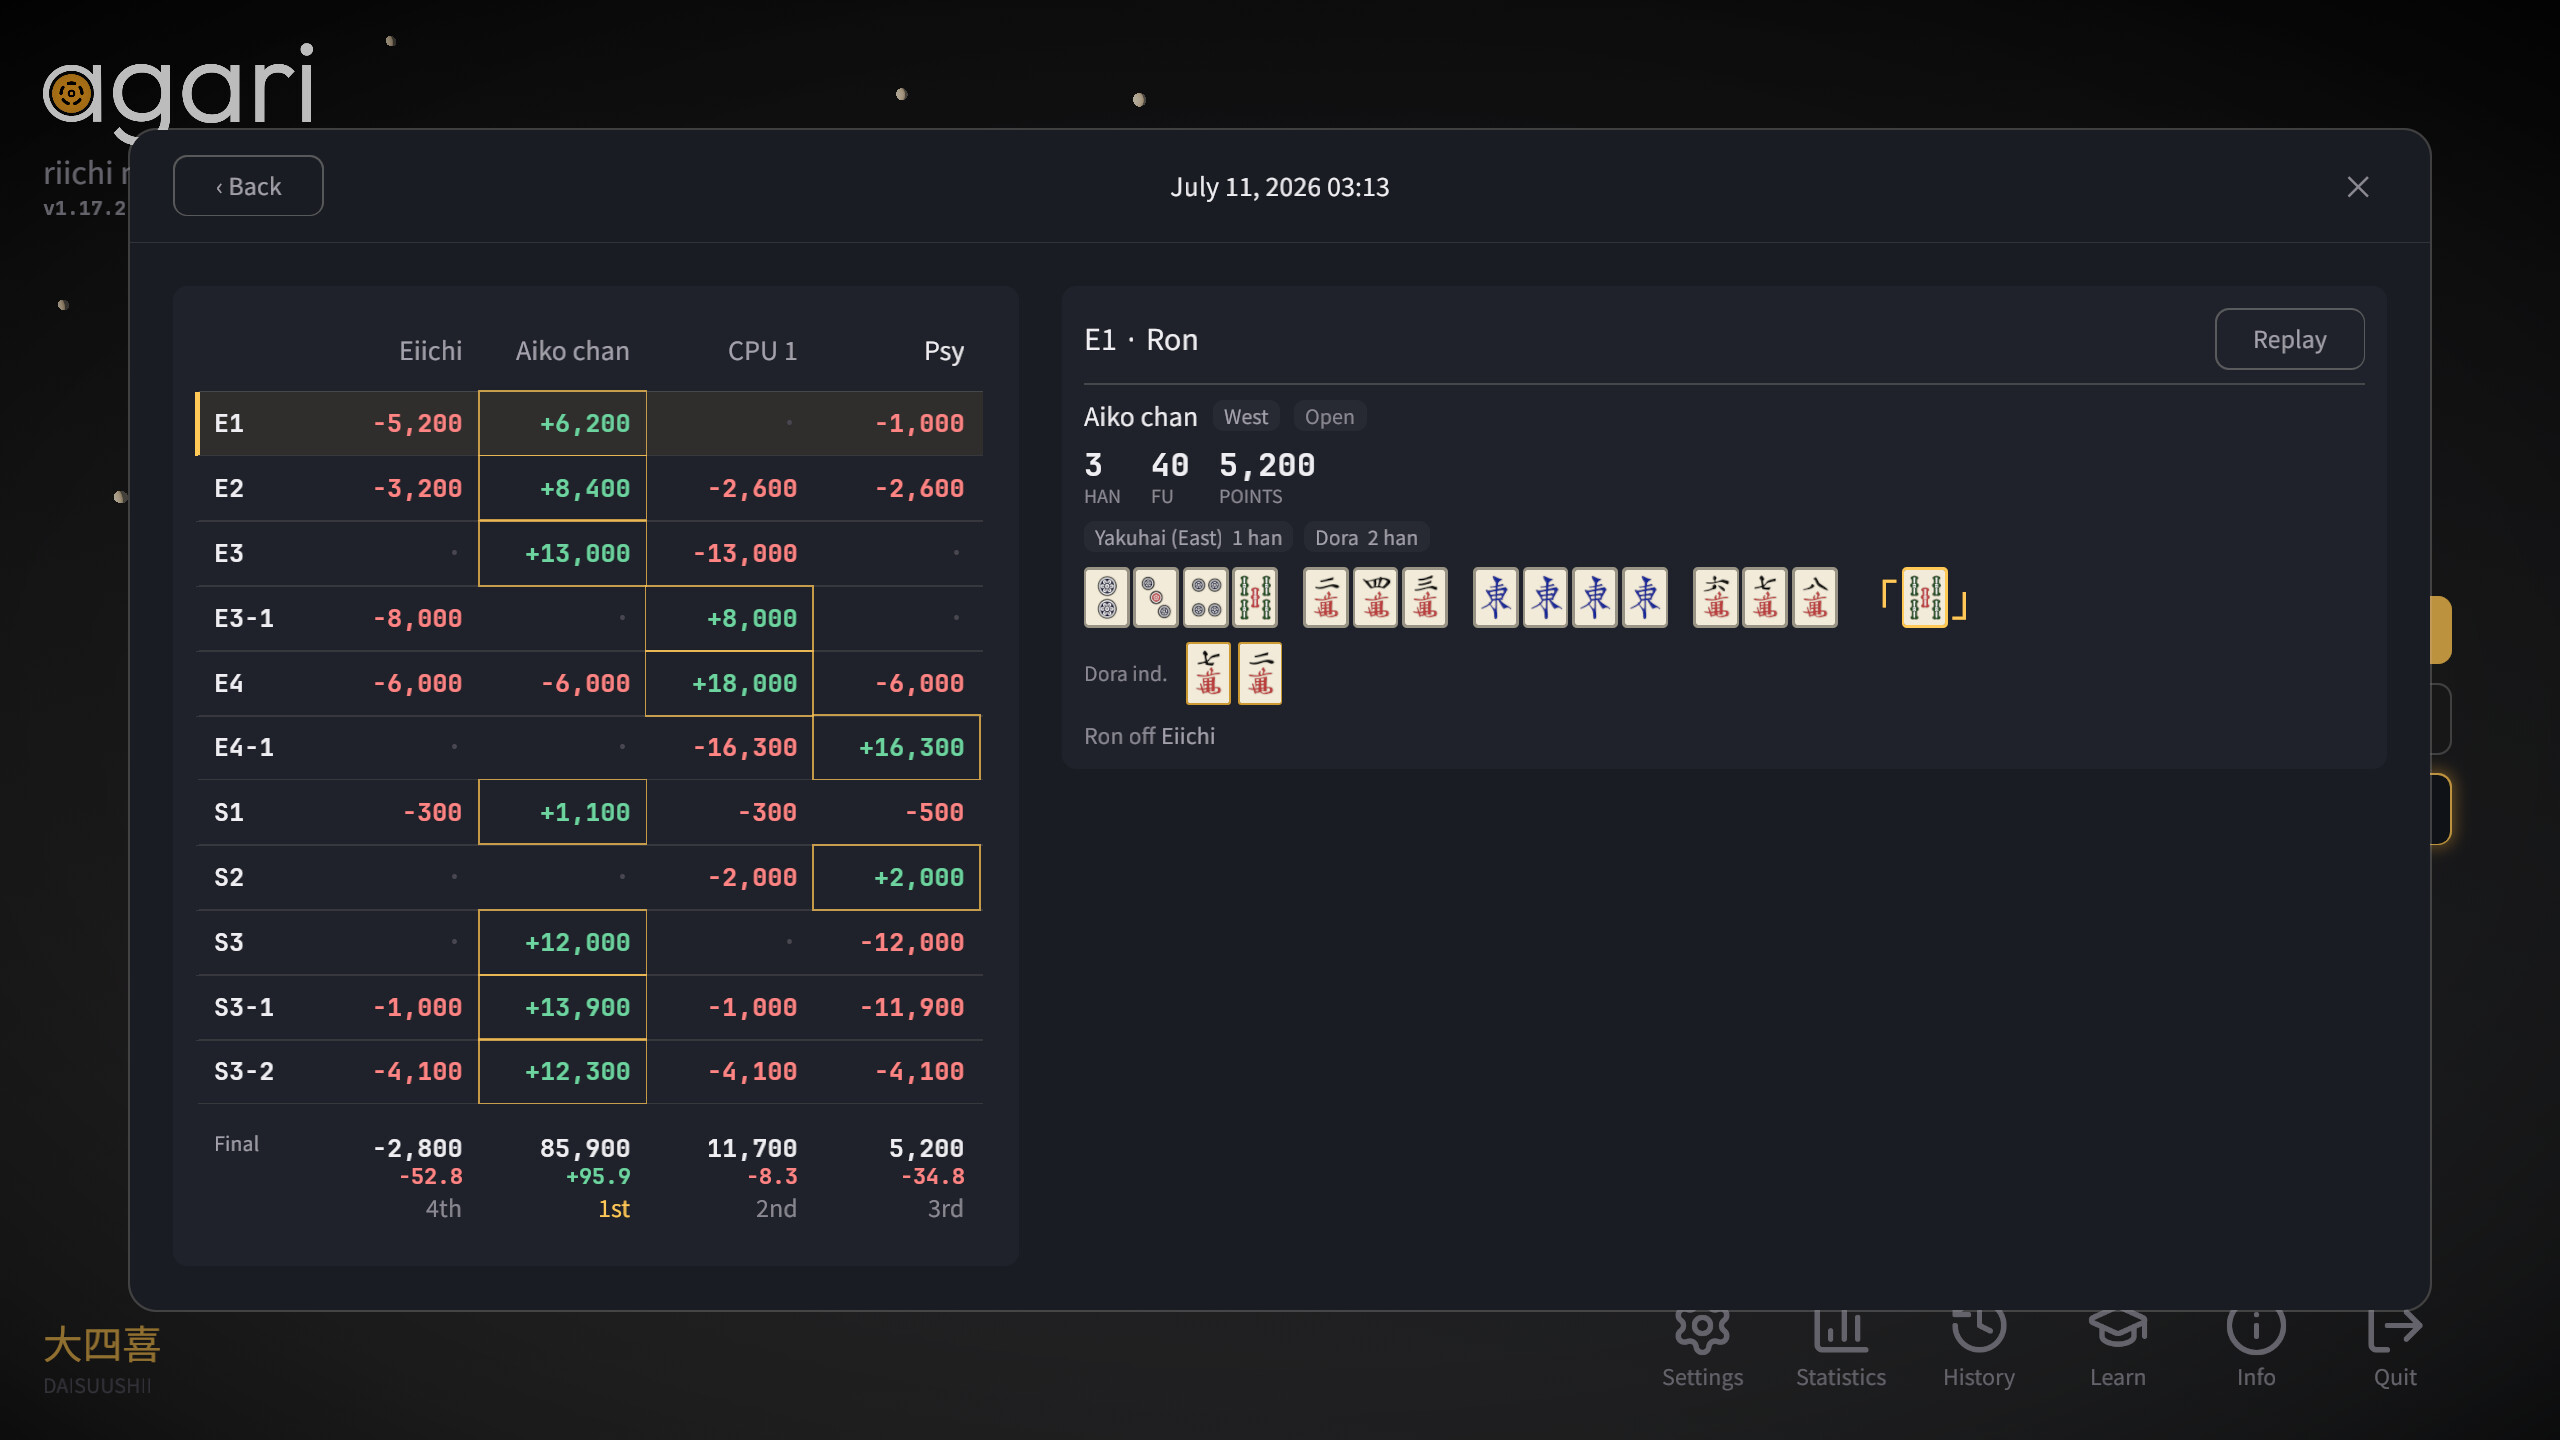The width and height of the screenshot is (2560, 1440).
Task: Click the Yakuhai (East) 1 han tag
Action: pyautogui.click(x=1188, y=538)
